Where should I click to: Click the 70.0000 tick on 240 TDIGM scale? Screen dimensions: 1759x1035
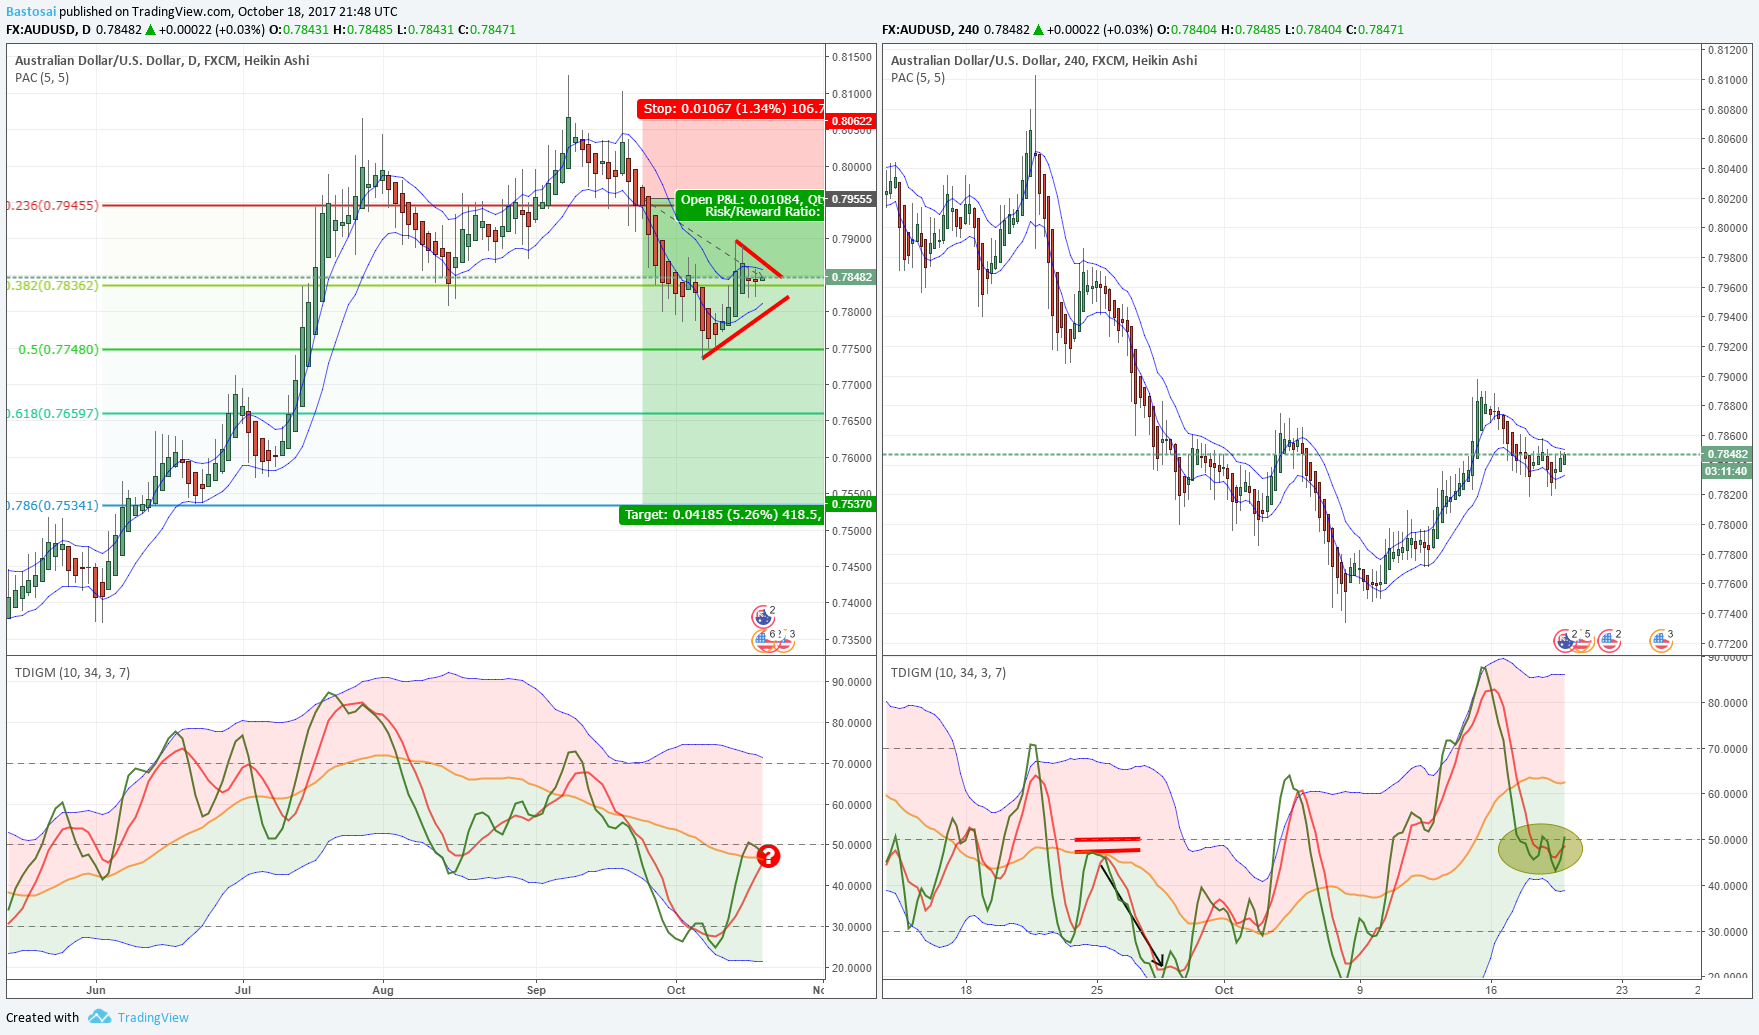point(1728,748)
